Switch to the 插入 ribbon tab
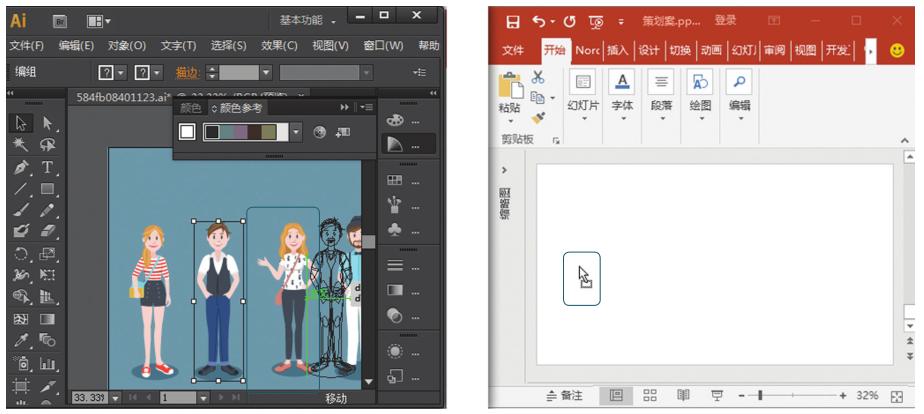Image resolution: width=924 pixels, height=414 pixels. (x=616, y=50)
